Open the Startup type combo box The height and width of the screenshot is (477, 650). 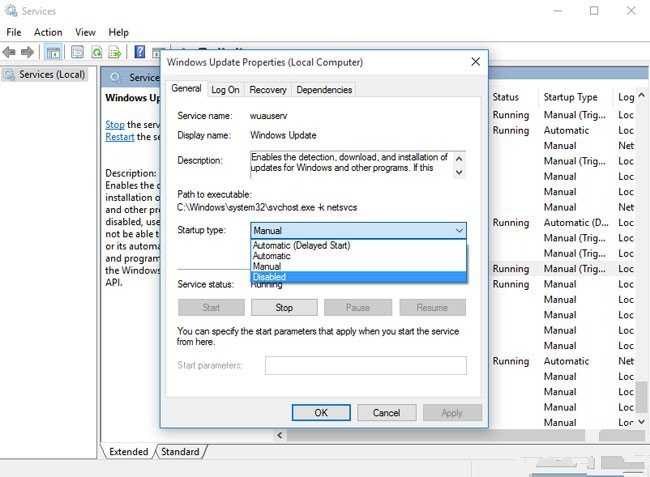pyautogui.click(x=358, y=230)
